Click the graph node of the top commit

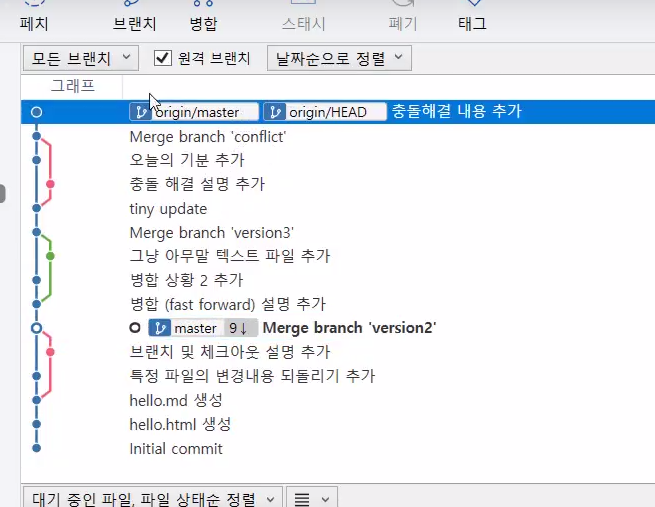pos(36,112)
